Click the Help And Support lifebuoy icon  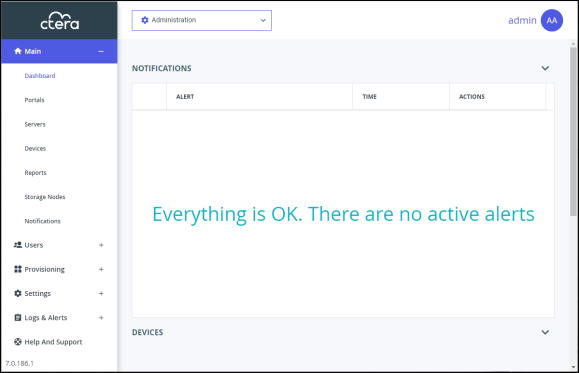click(18, 342)
